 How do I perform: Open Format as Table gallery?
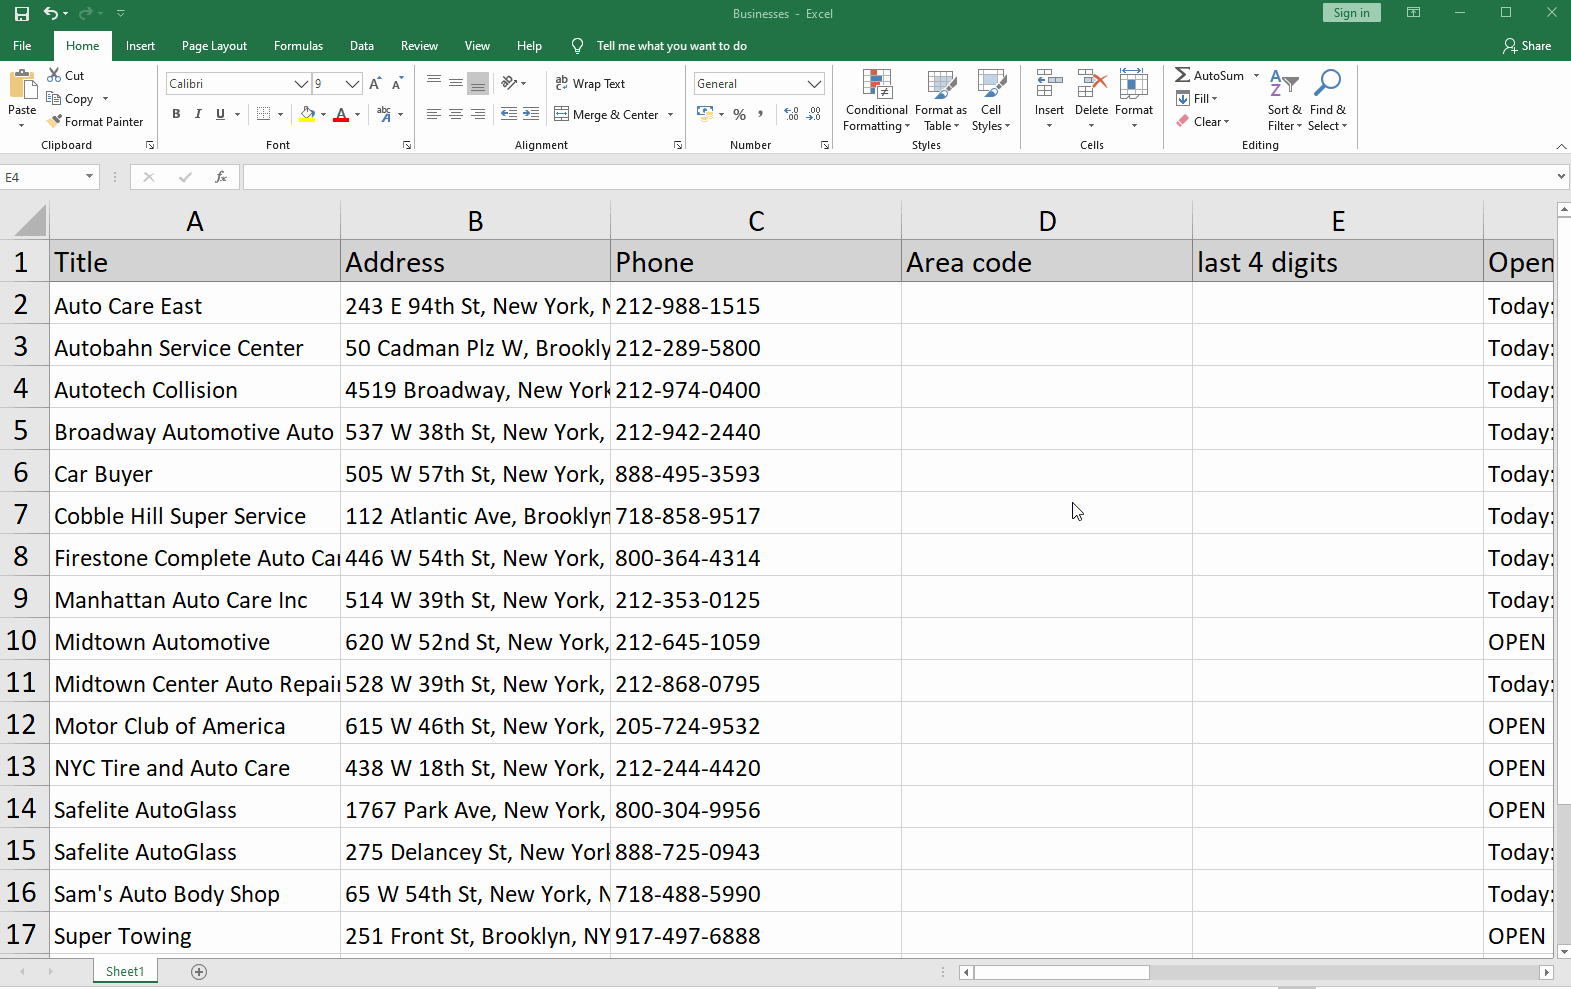tap(941, 100)
